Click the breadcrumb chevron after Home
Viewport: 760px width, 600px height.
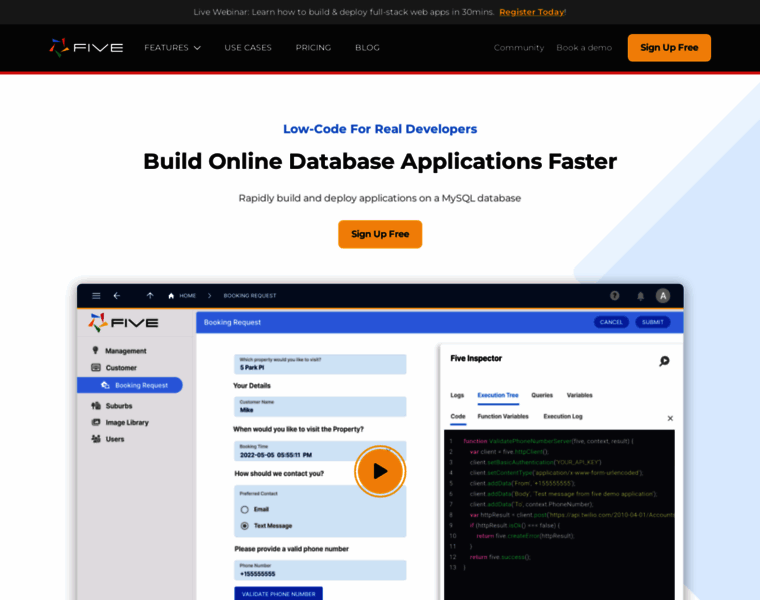(x=209, y=296)
